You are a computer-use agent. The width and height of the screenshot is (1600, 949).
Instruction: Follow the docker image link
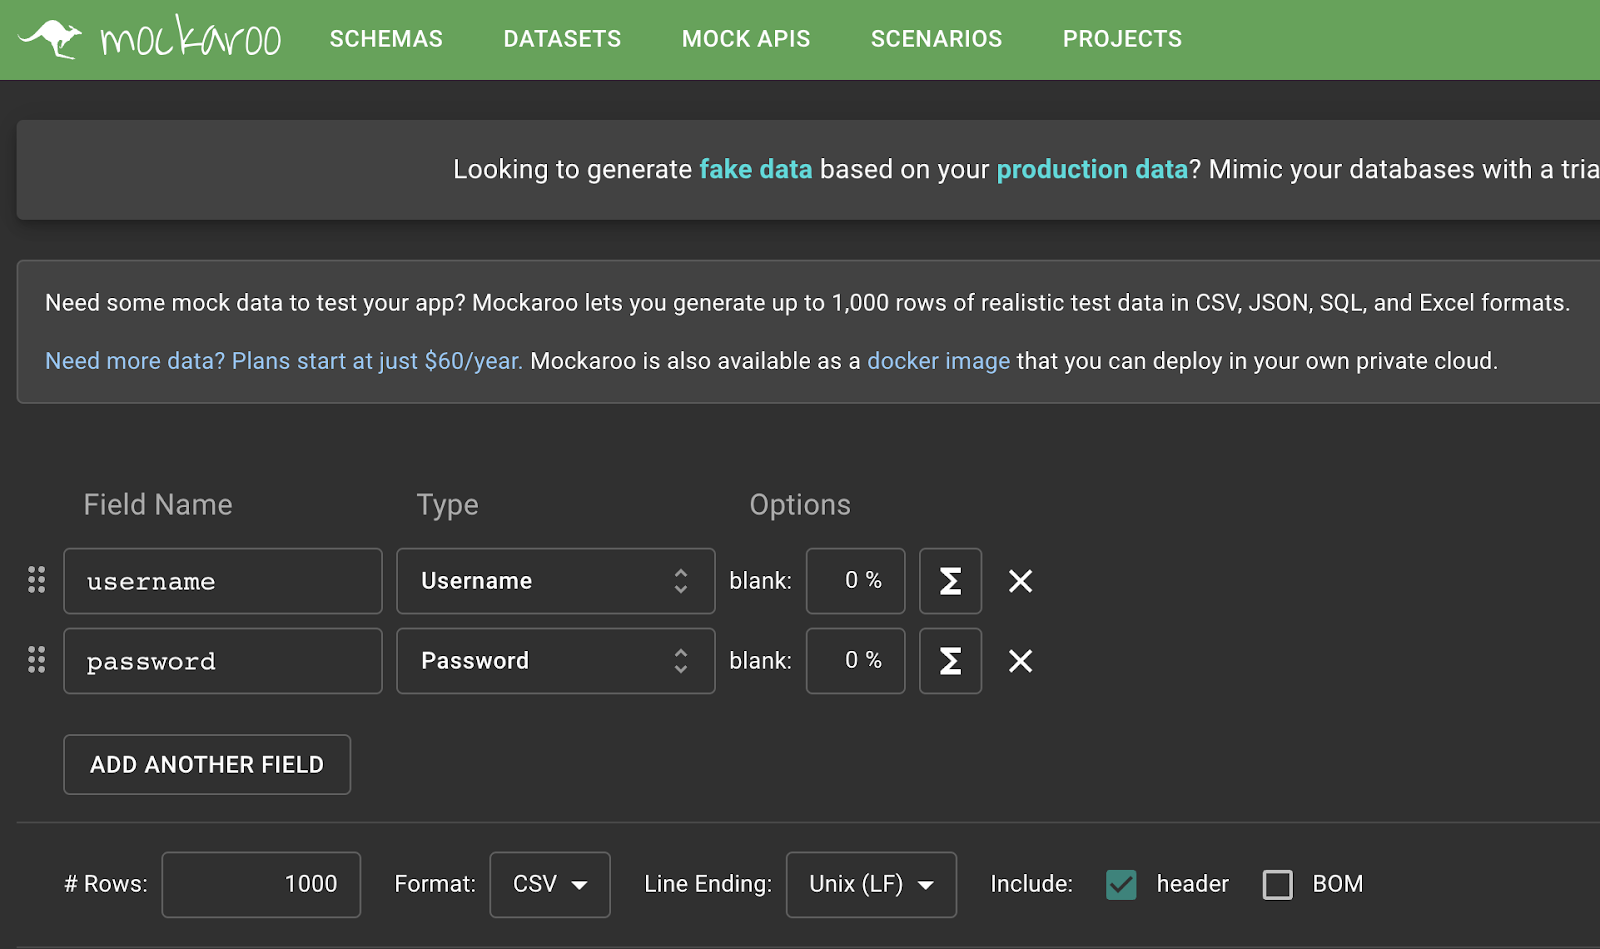(x=938, y=361)
